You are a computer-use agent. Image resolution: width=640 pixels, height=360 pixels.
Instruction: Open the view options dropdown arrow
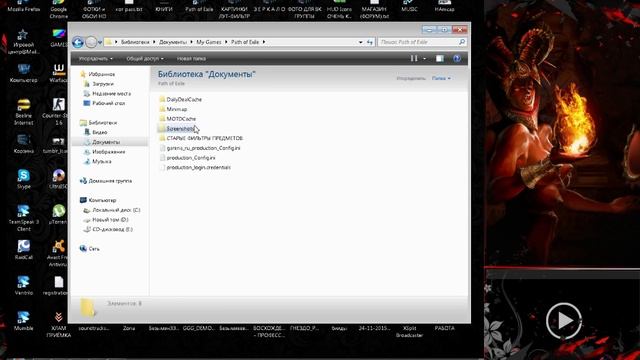pyautogui.click(x=424, y=59)
